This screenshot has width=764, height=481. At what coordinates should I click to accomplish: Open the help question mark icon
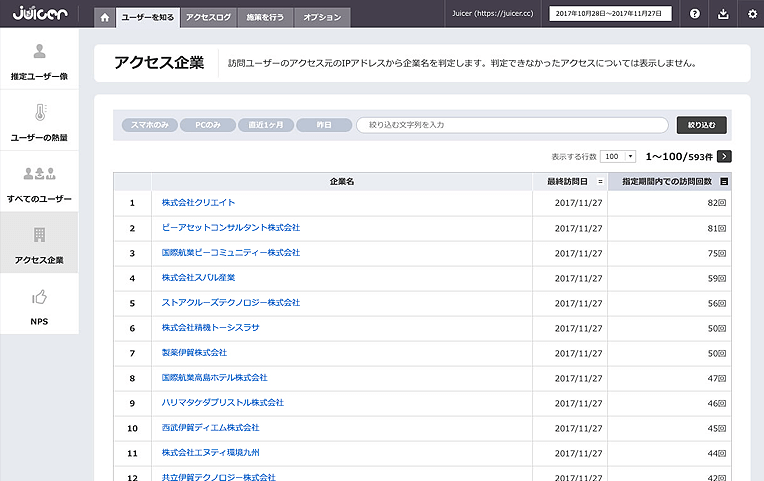tap(695, 14)
